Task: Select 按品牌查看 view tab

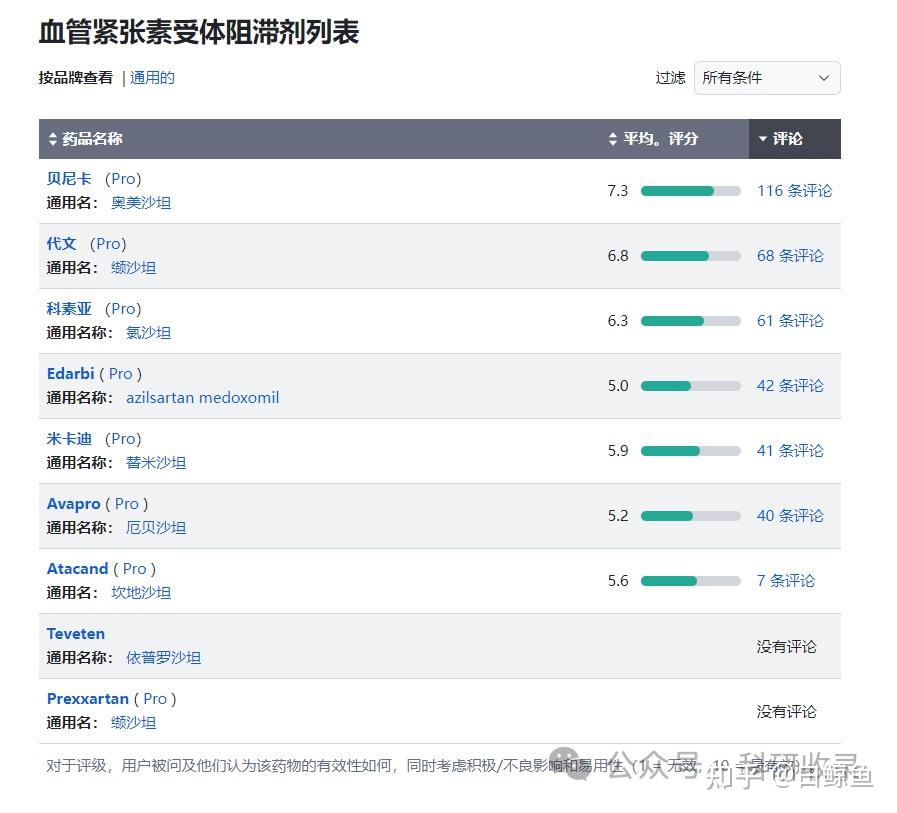Action: tap(76, 78)
